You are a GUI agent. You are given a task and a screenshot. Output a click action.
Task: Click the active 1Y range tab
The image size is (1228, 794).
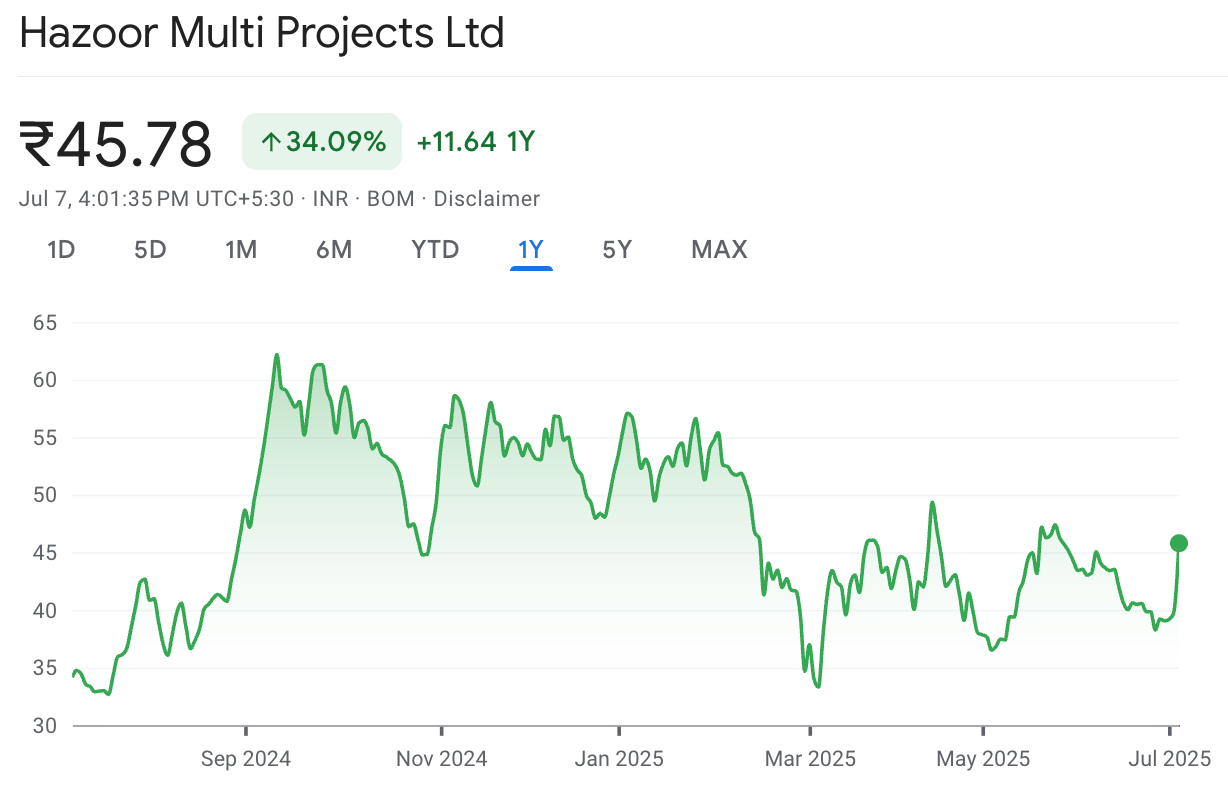pos(531,249)
